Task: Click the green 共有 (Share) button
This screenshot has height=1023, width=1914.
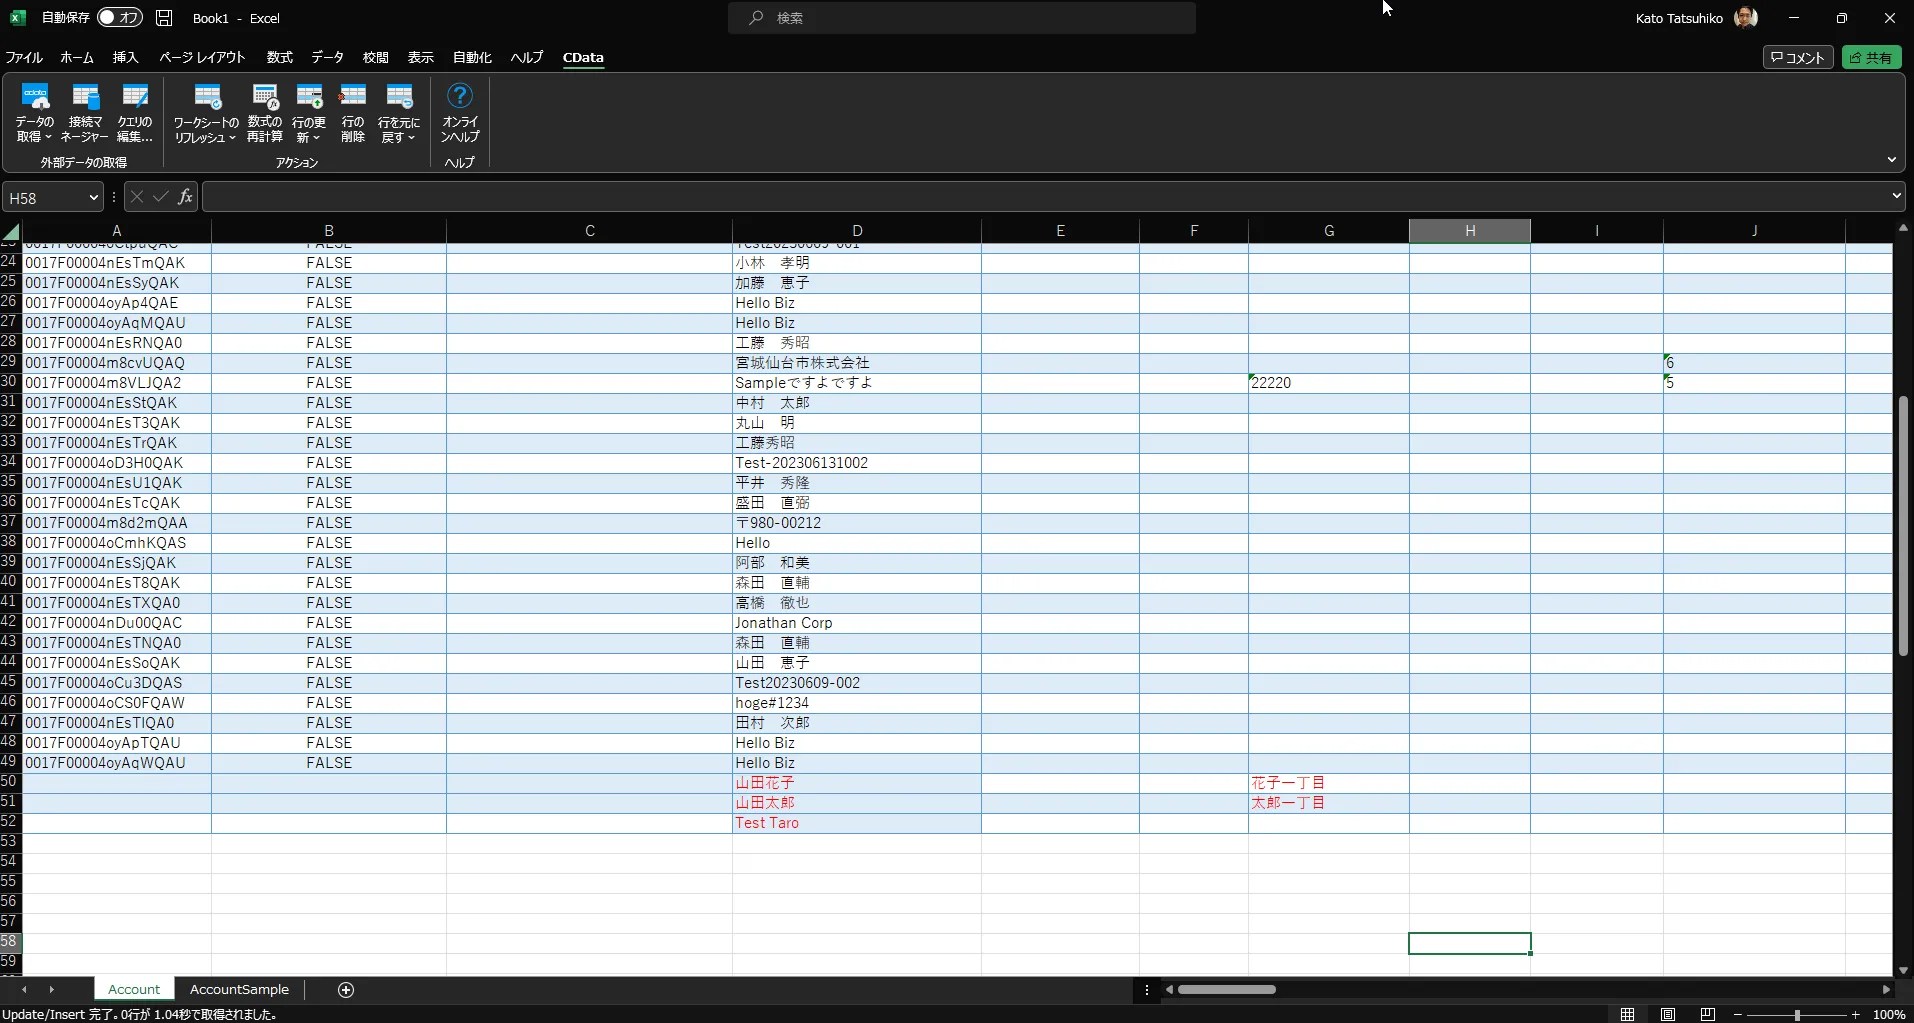Action: (x=1871, y=57)
